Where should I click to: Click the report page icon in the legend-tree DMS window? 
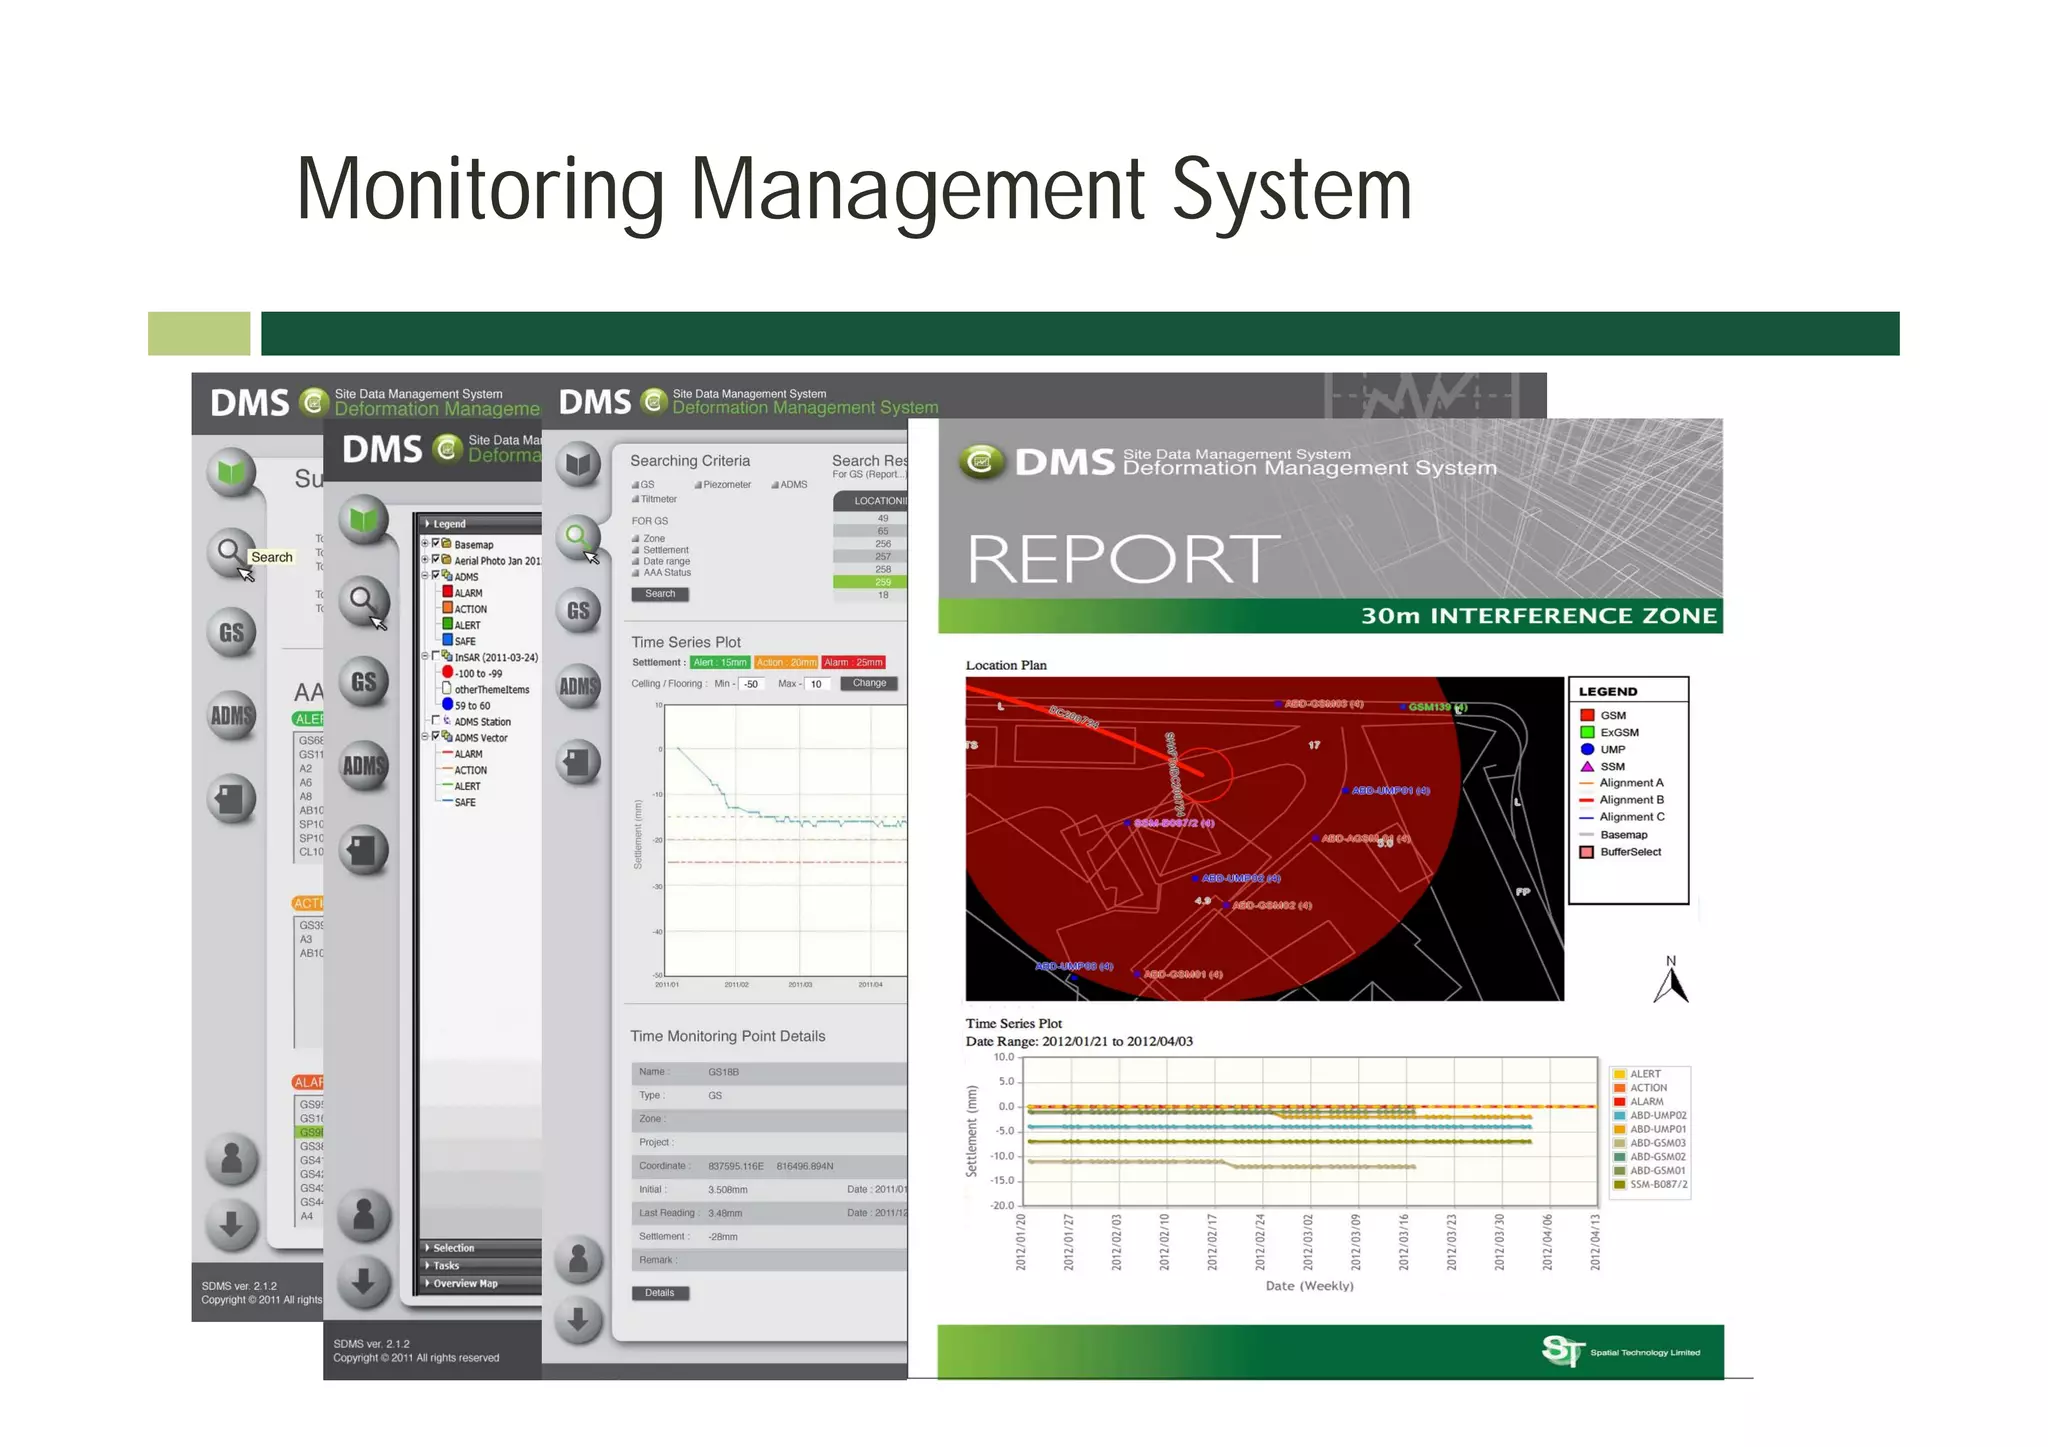click(x=363, y=850)
